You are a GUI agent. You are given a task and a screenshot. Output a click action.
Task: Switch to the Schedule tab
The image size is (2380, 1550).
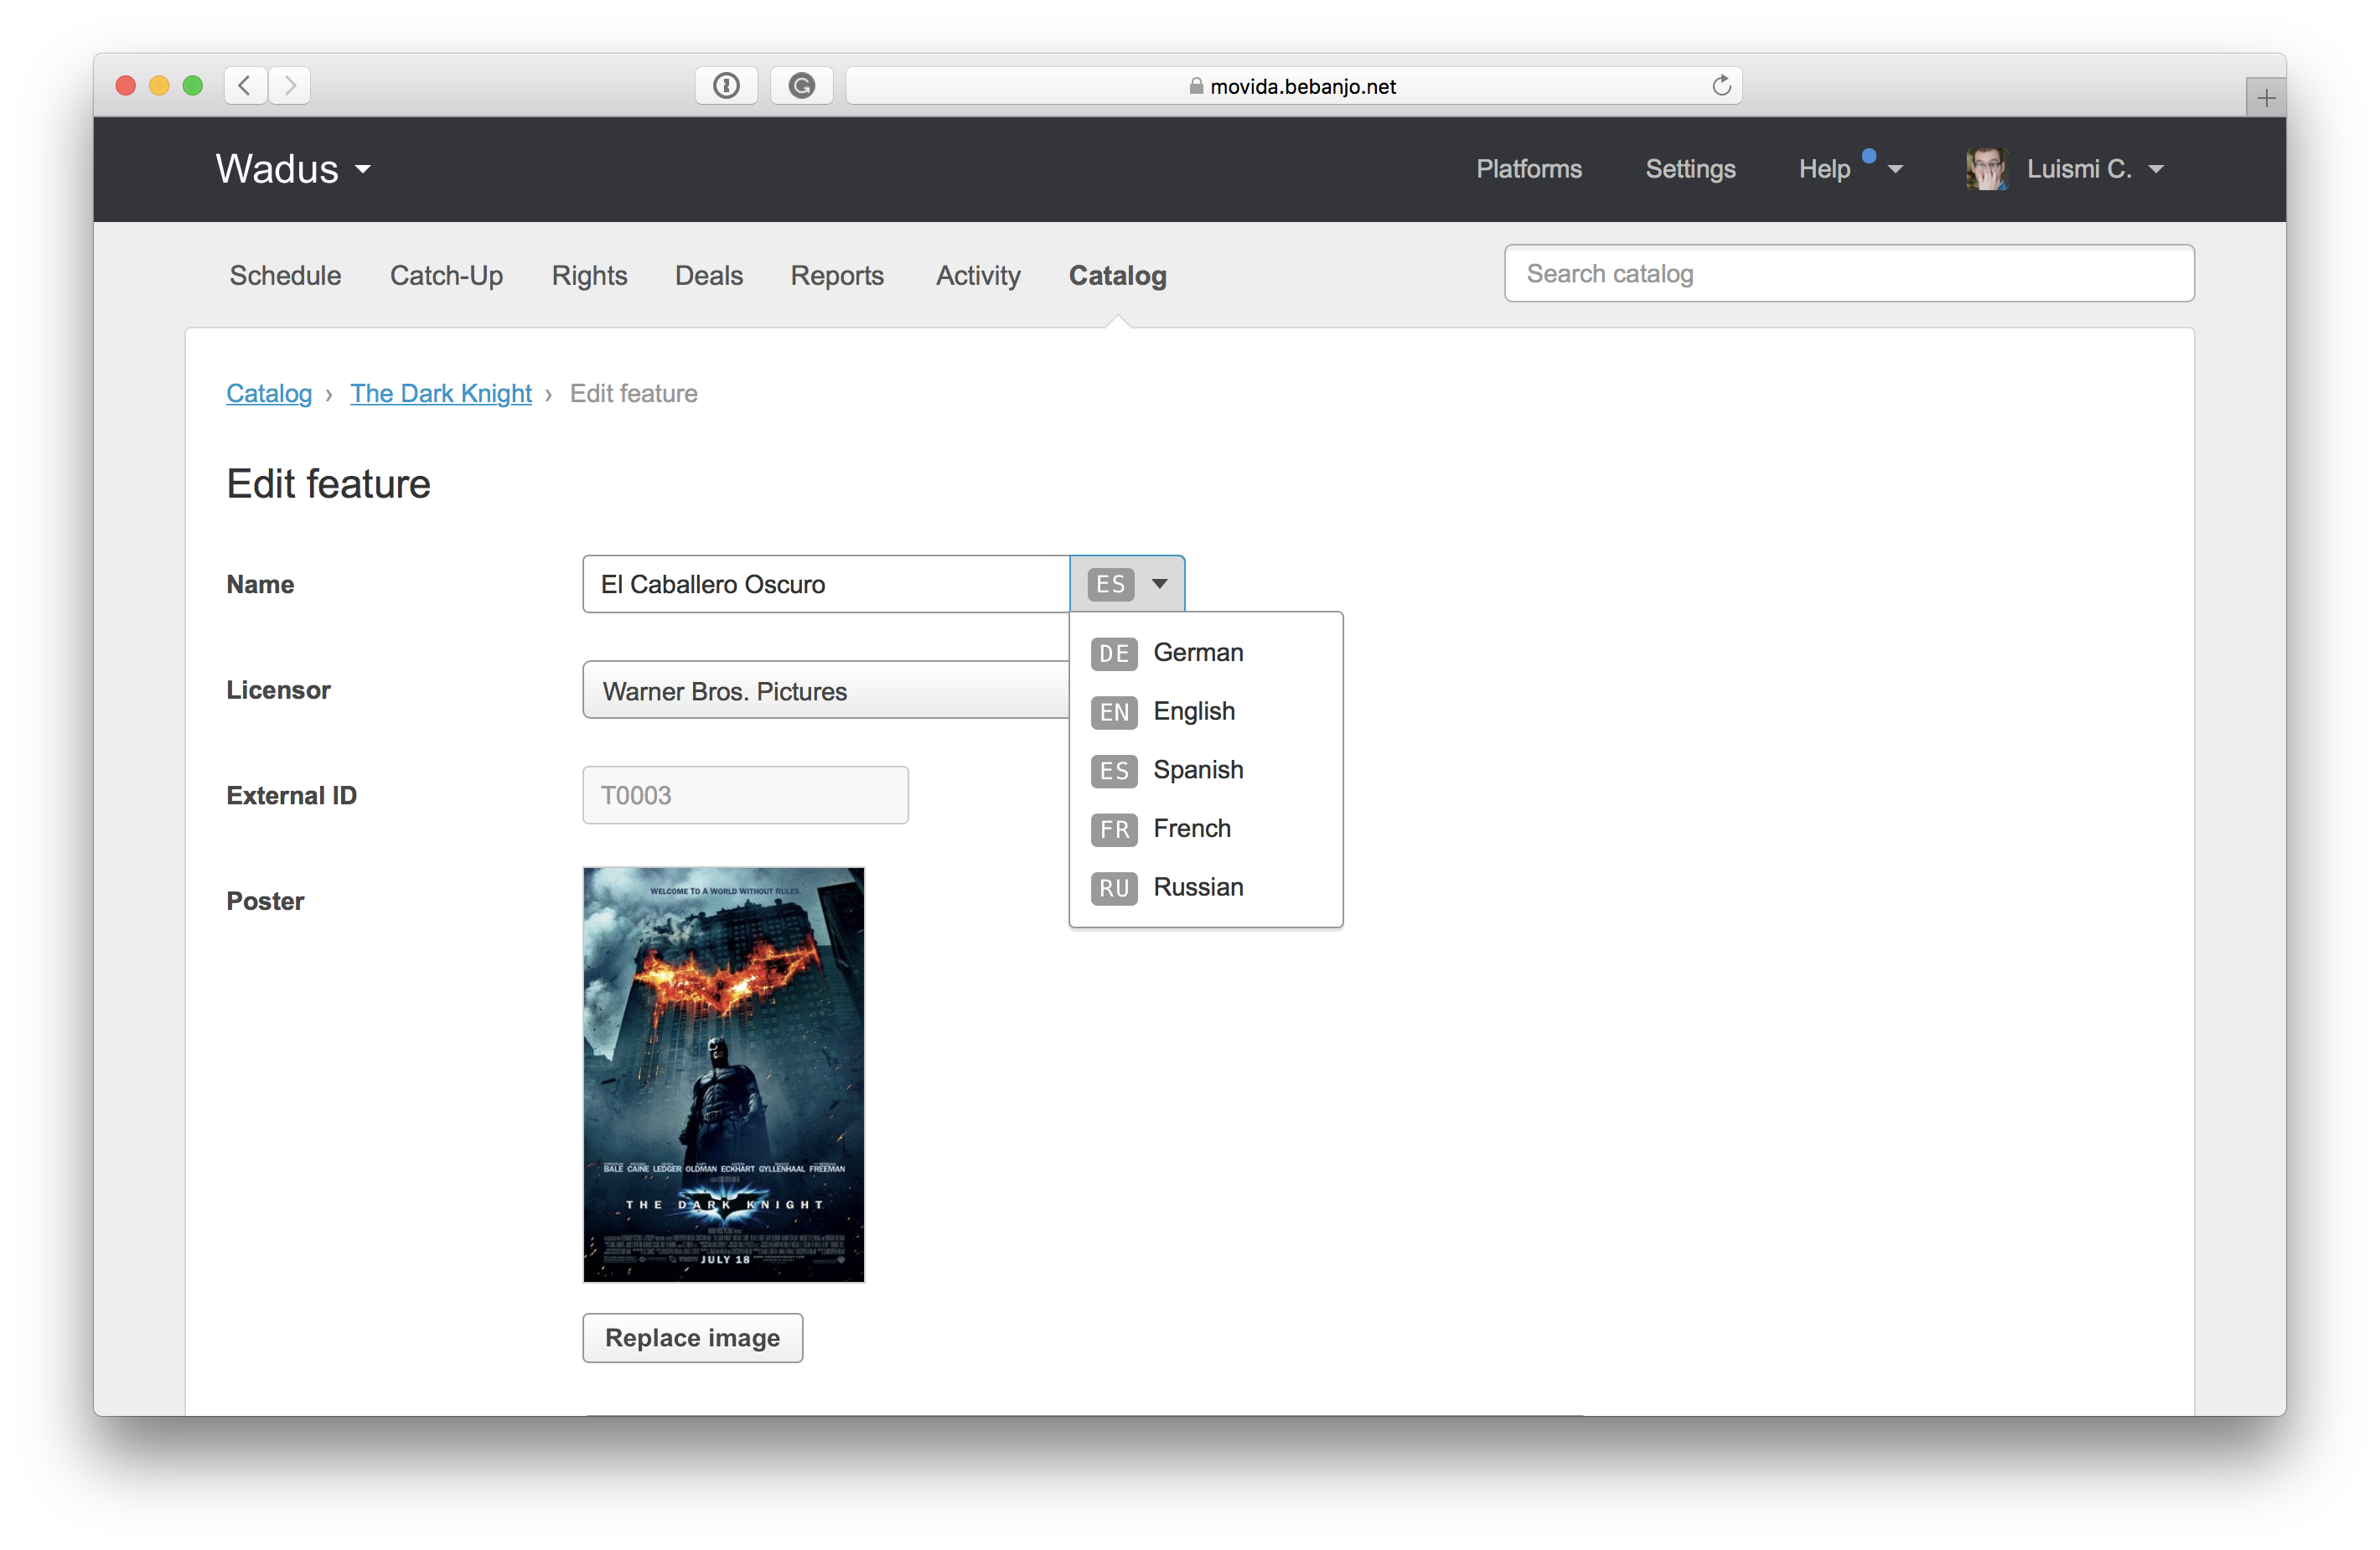click(285, 276)
